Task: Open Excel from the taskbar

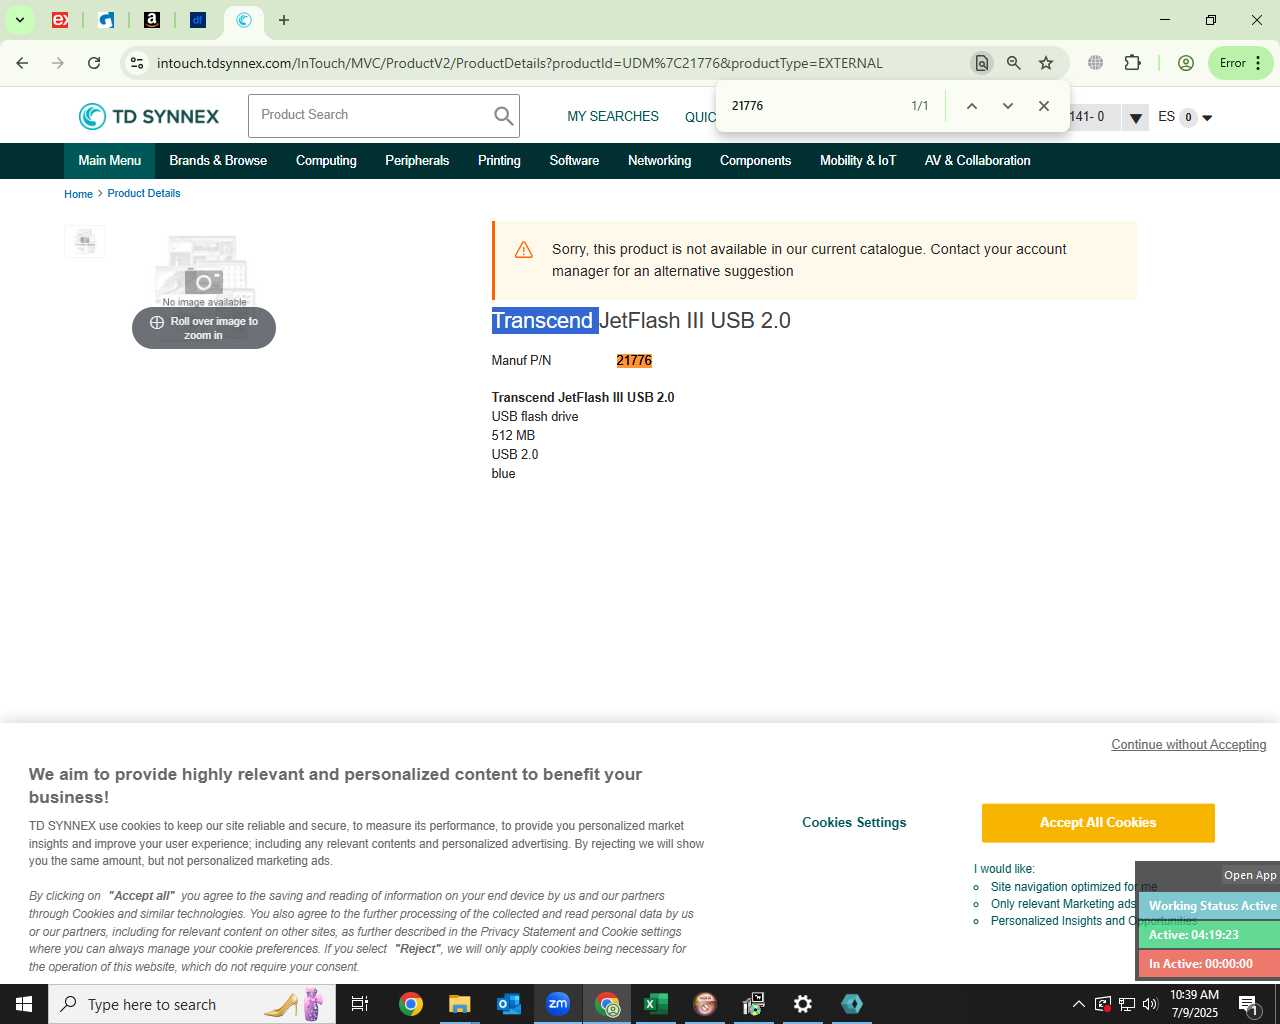Action: tap(656, 1004)
